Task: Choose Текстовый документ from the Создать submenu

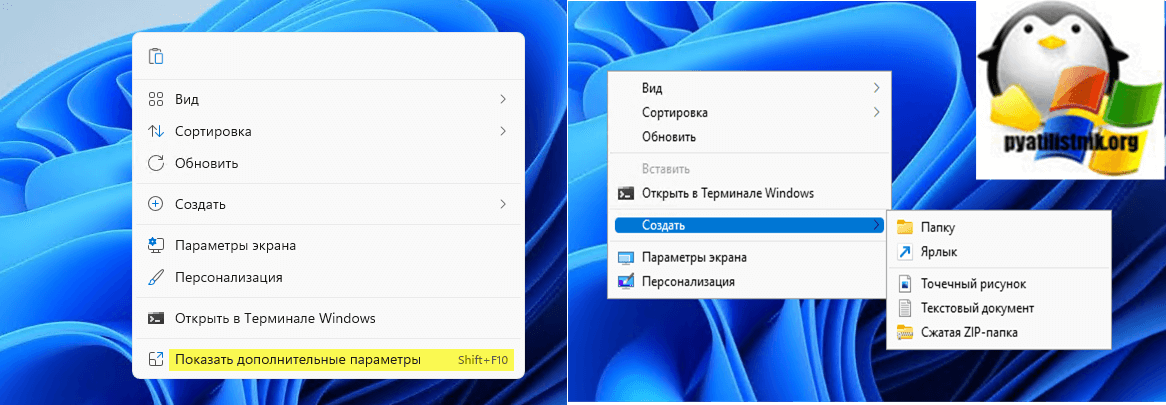Action: (978, 309)
